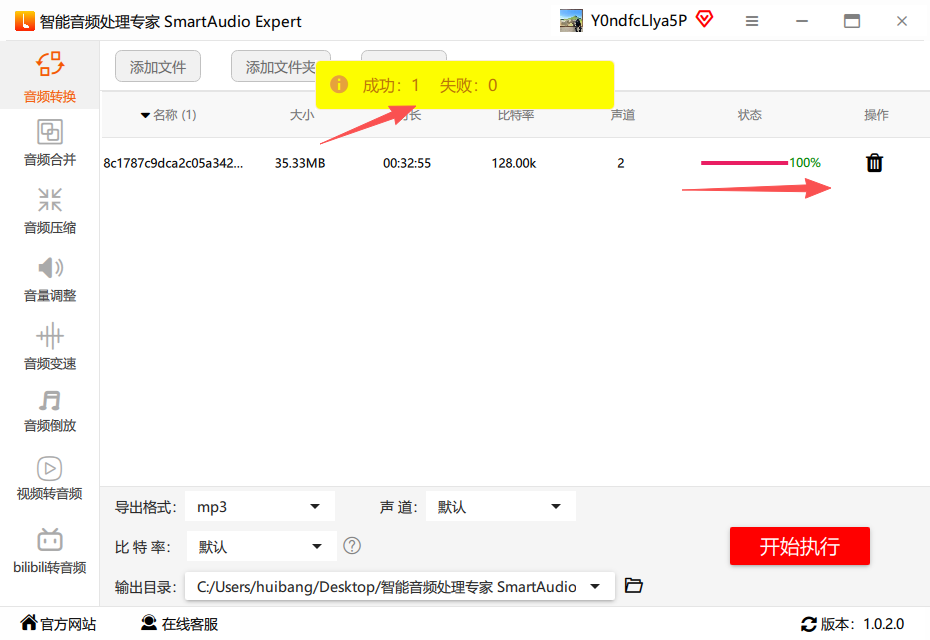Viewport: 930px width, 640px height.
Task: Click the 添加文件 button
Action: [x=158, y=67]
